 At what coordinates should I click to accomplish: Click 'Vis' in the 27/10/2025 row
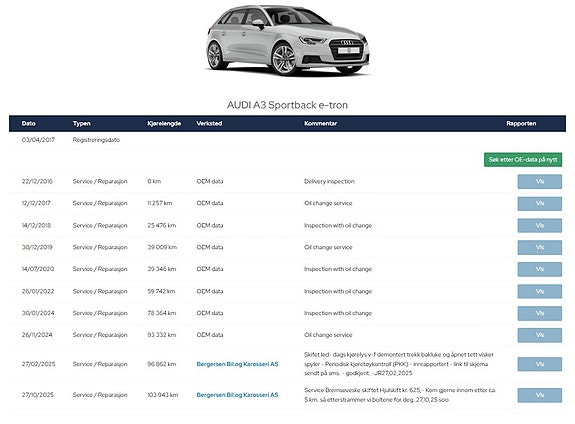pyautogui.click(x=539, y=395)
